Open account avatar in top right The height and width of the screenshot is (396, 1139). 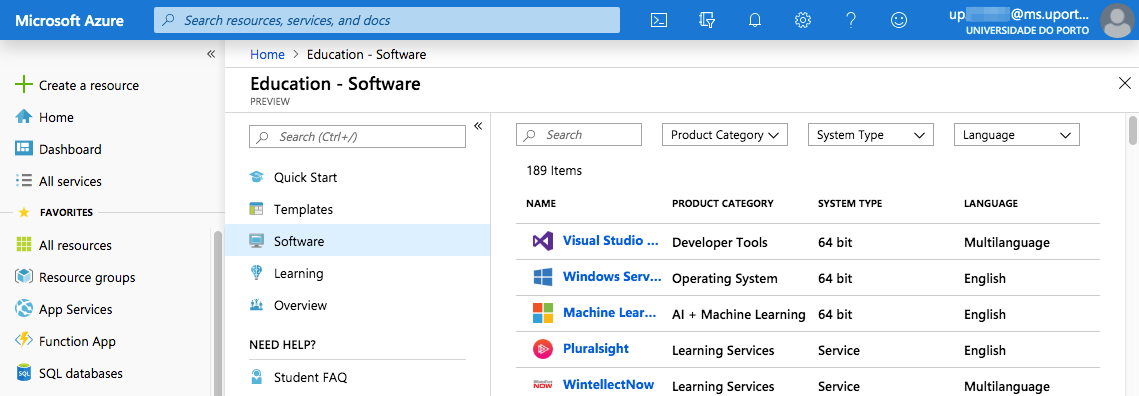(x=1119, y=20)
